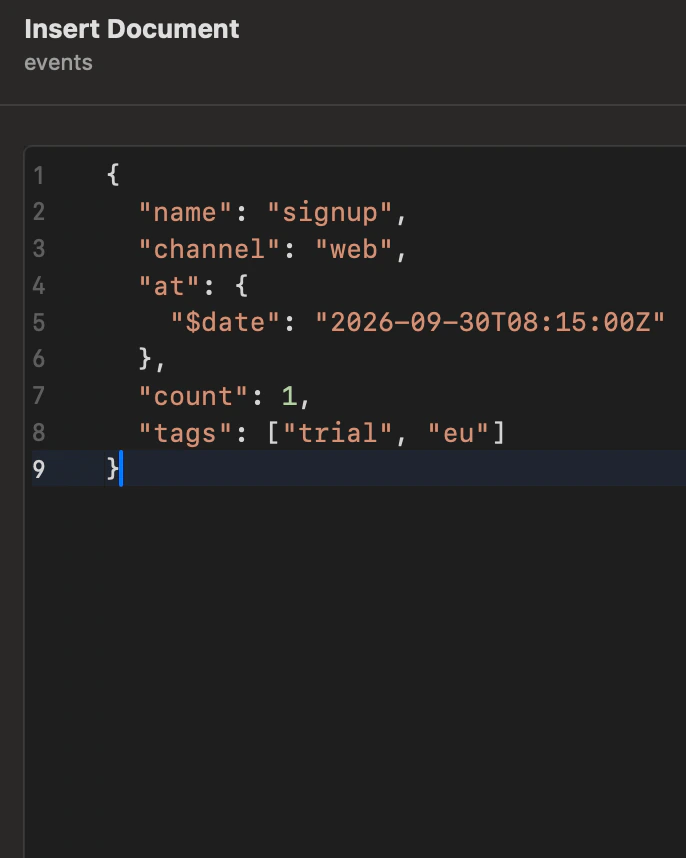The width and height of the screenshot is (686, 858).
Task: Click the final closing brace on line 9
Action: point(113,469)
